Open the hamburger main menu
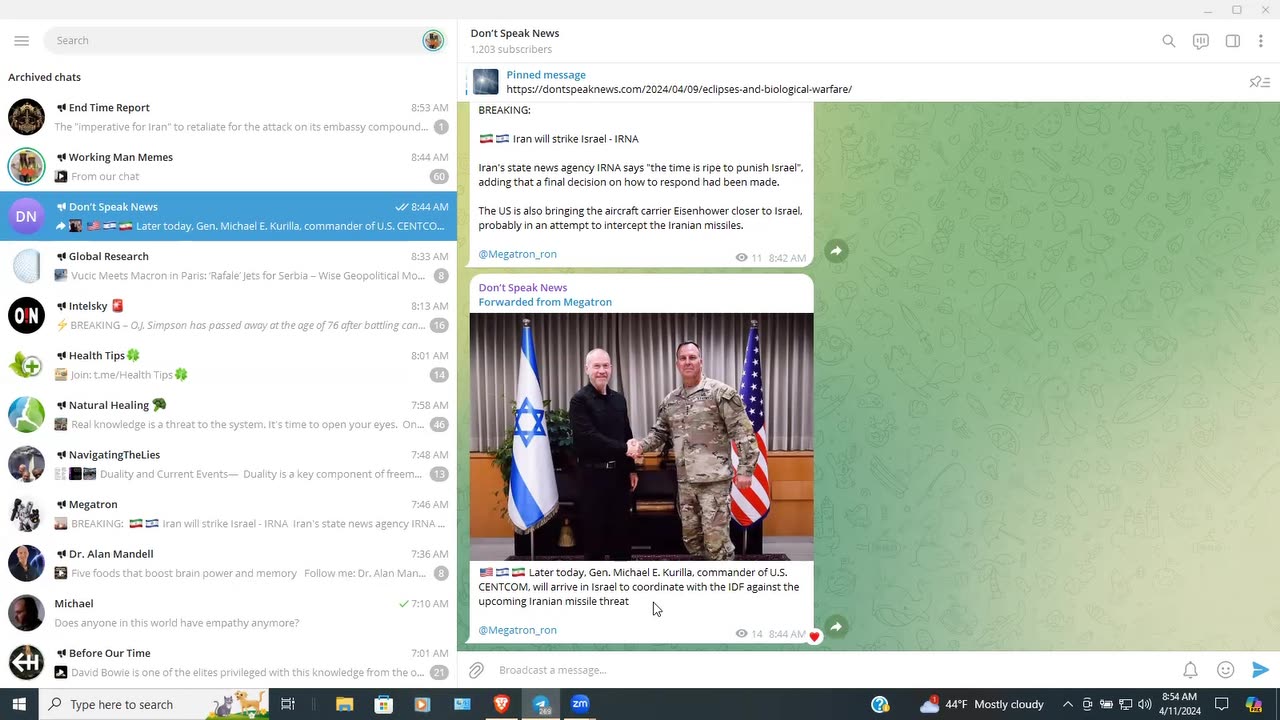 tap(22, 41)
